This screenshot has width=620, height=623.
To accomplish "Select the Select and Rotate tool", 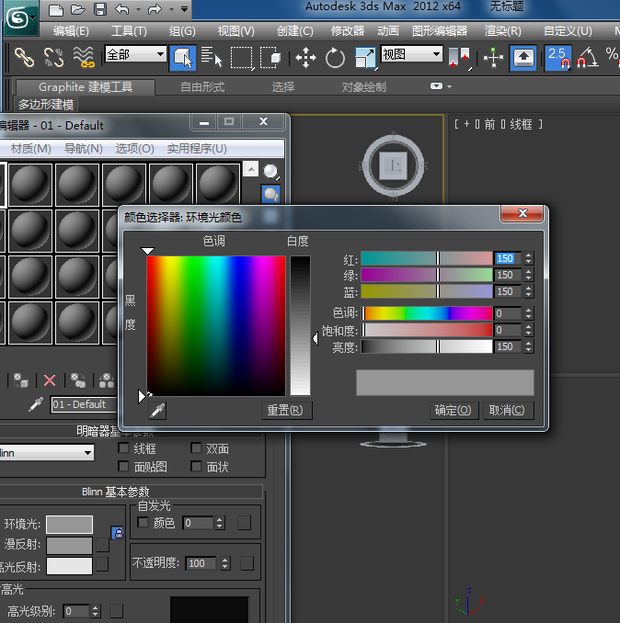I will [x=335, y=57].
